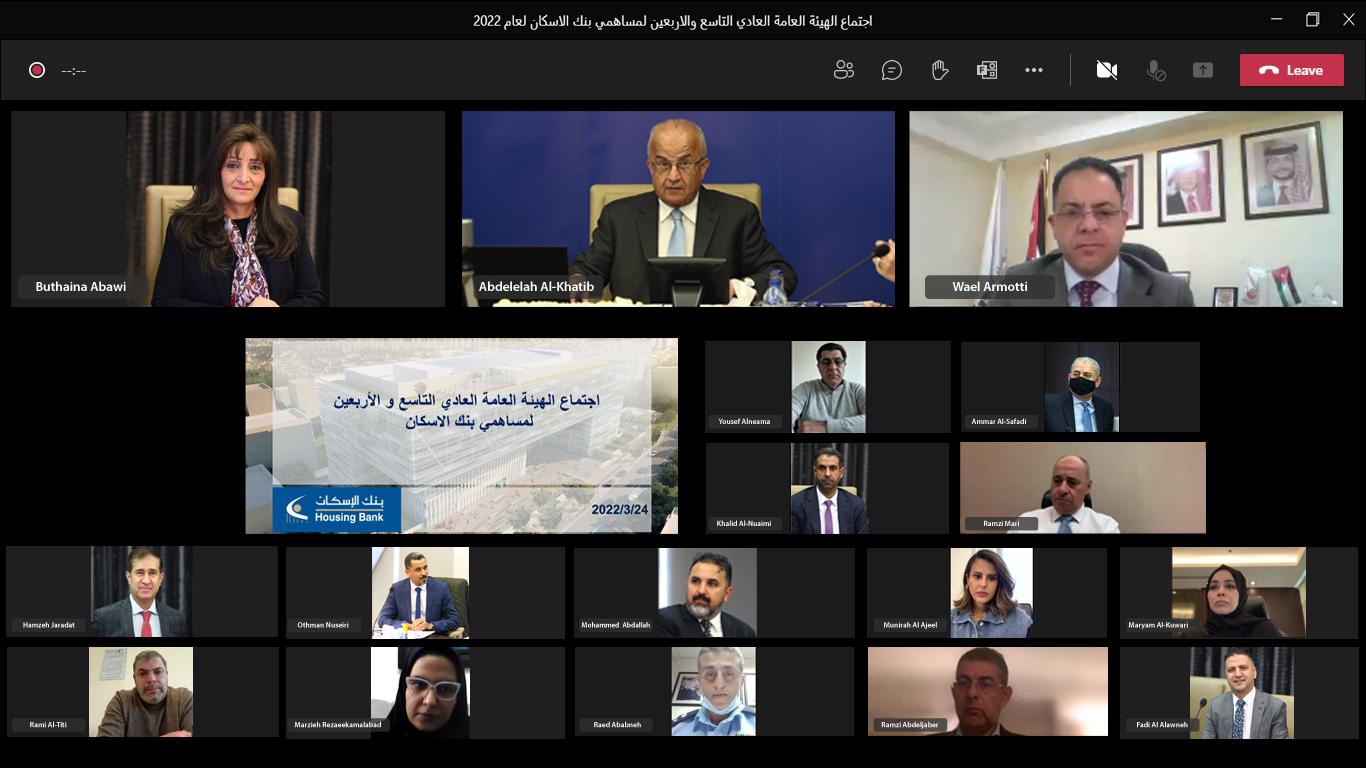The width and height of the screenshot is (1366, 768).
Task: Start sharing your screen
Action: coord(1202,70)
